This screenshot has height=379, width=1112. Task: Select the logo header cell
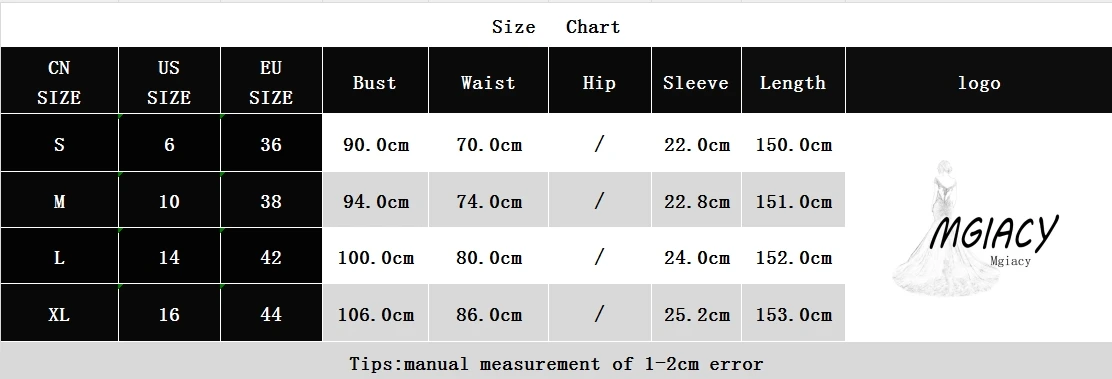979,81
